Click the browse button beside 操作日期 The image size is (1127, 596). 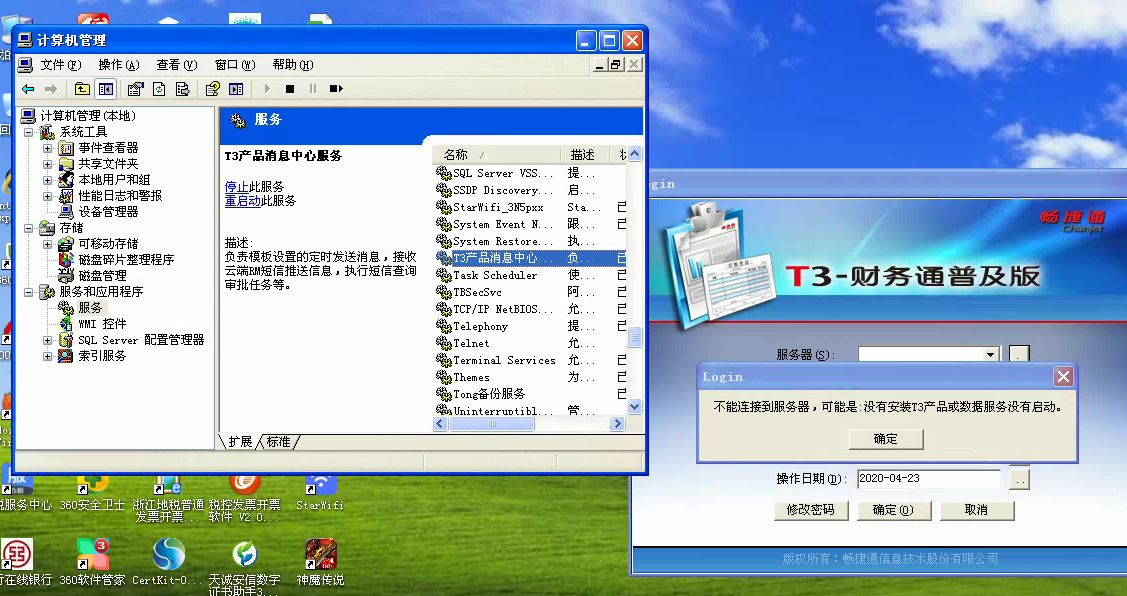(x=1019, y=479)
